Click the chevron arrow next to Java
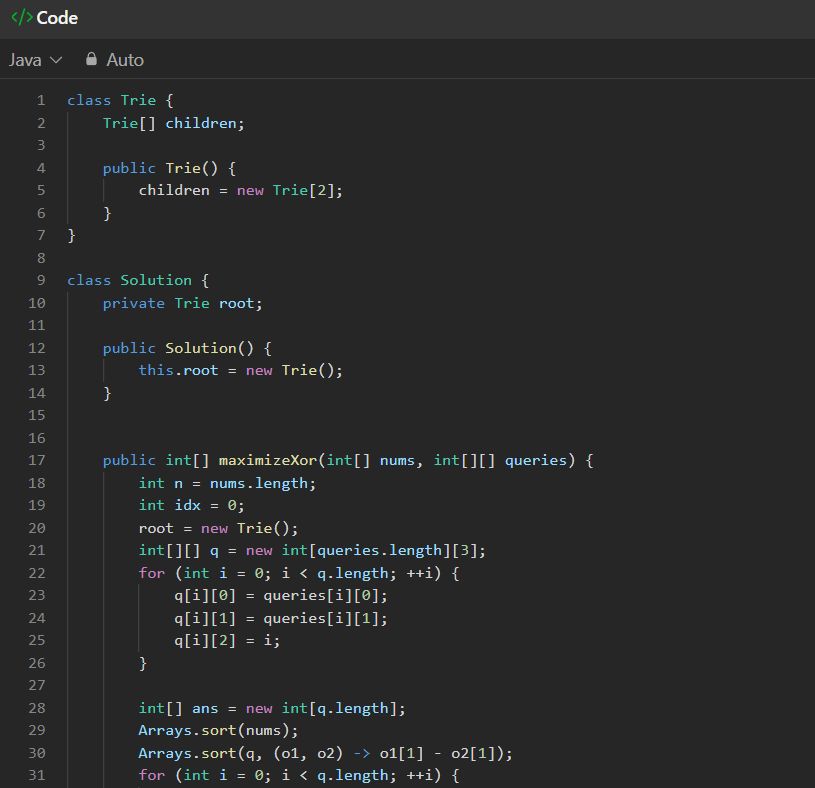 [56, 60]
